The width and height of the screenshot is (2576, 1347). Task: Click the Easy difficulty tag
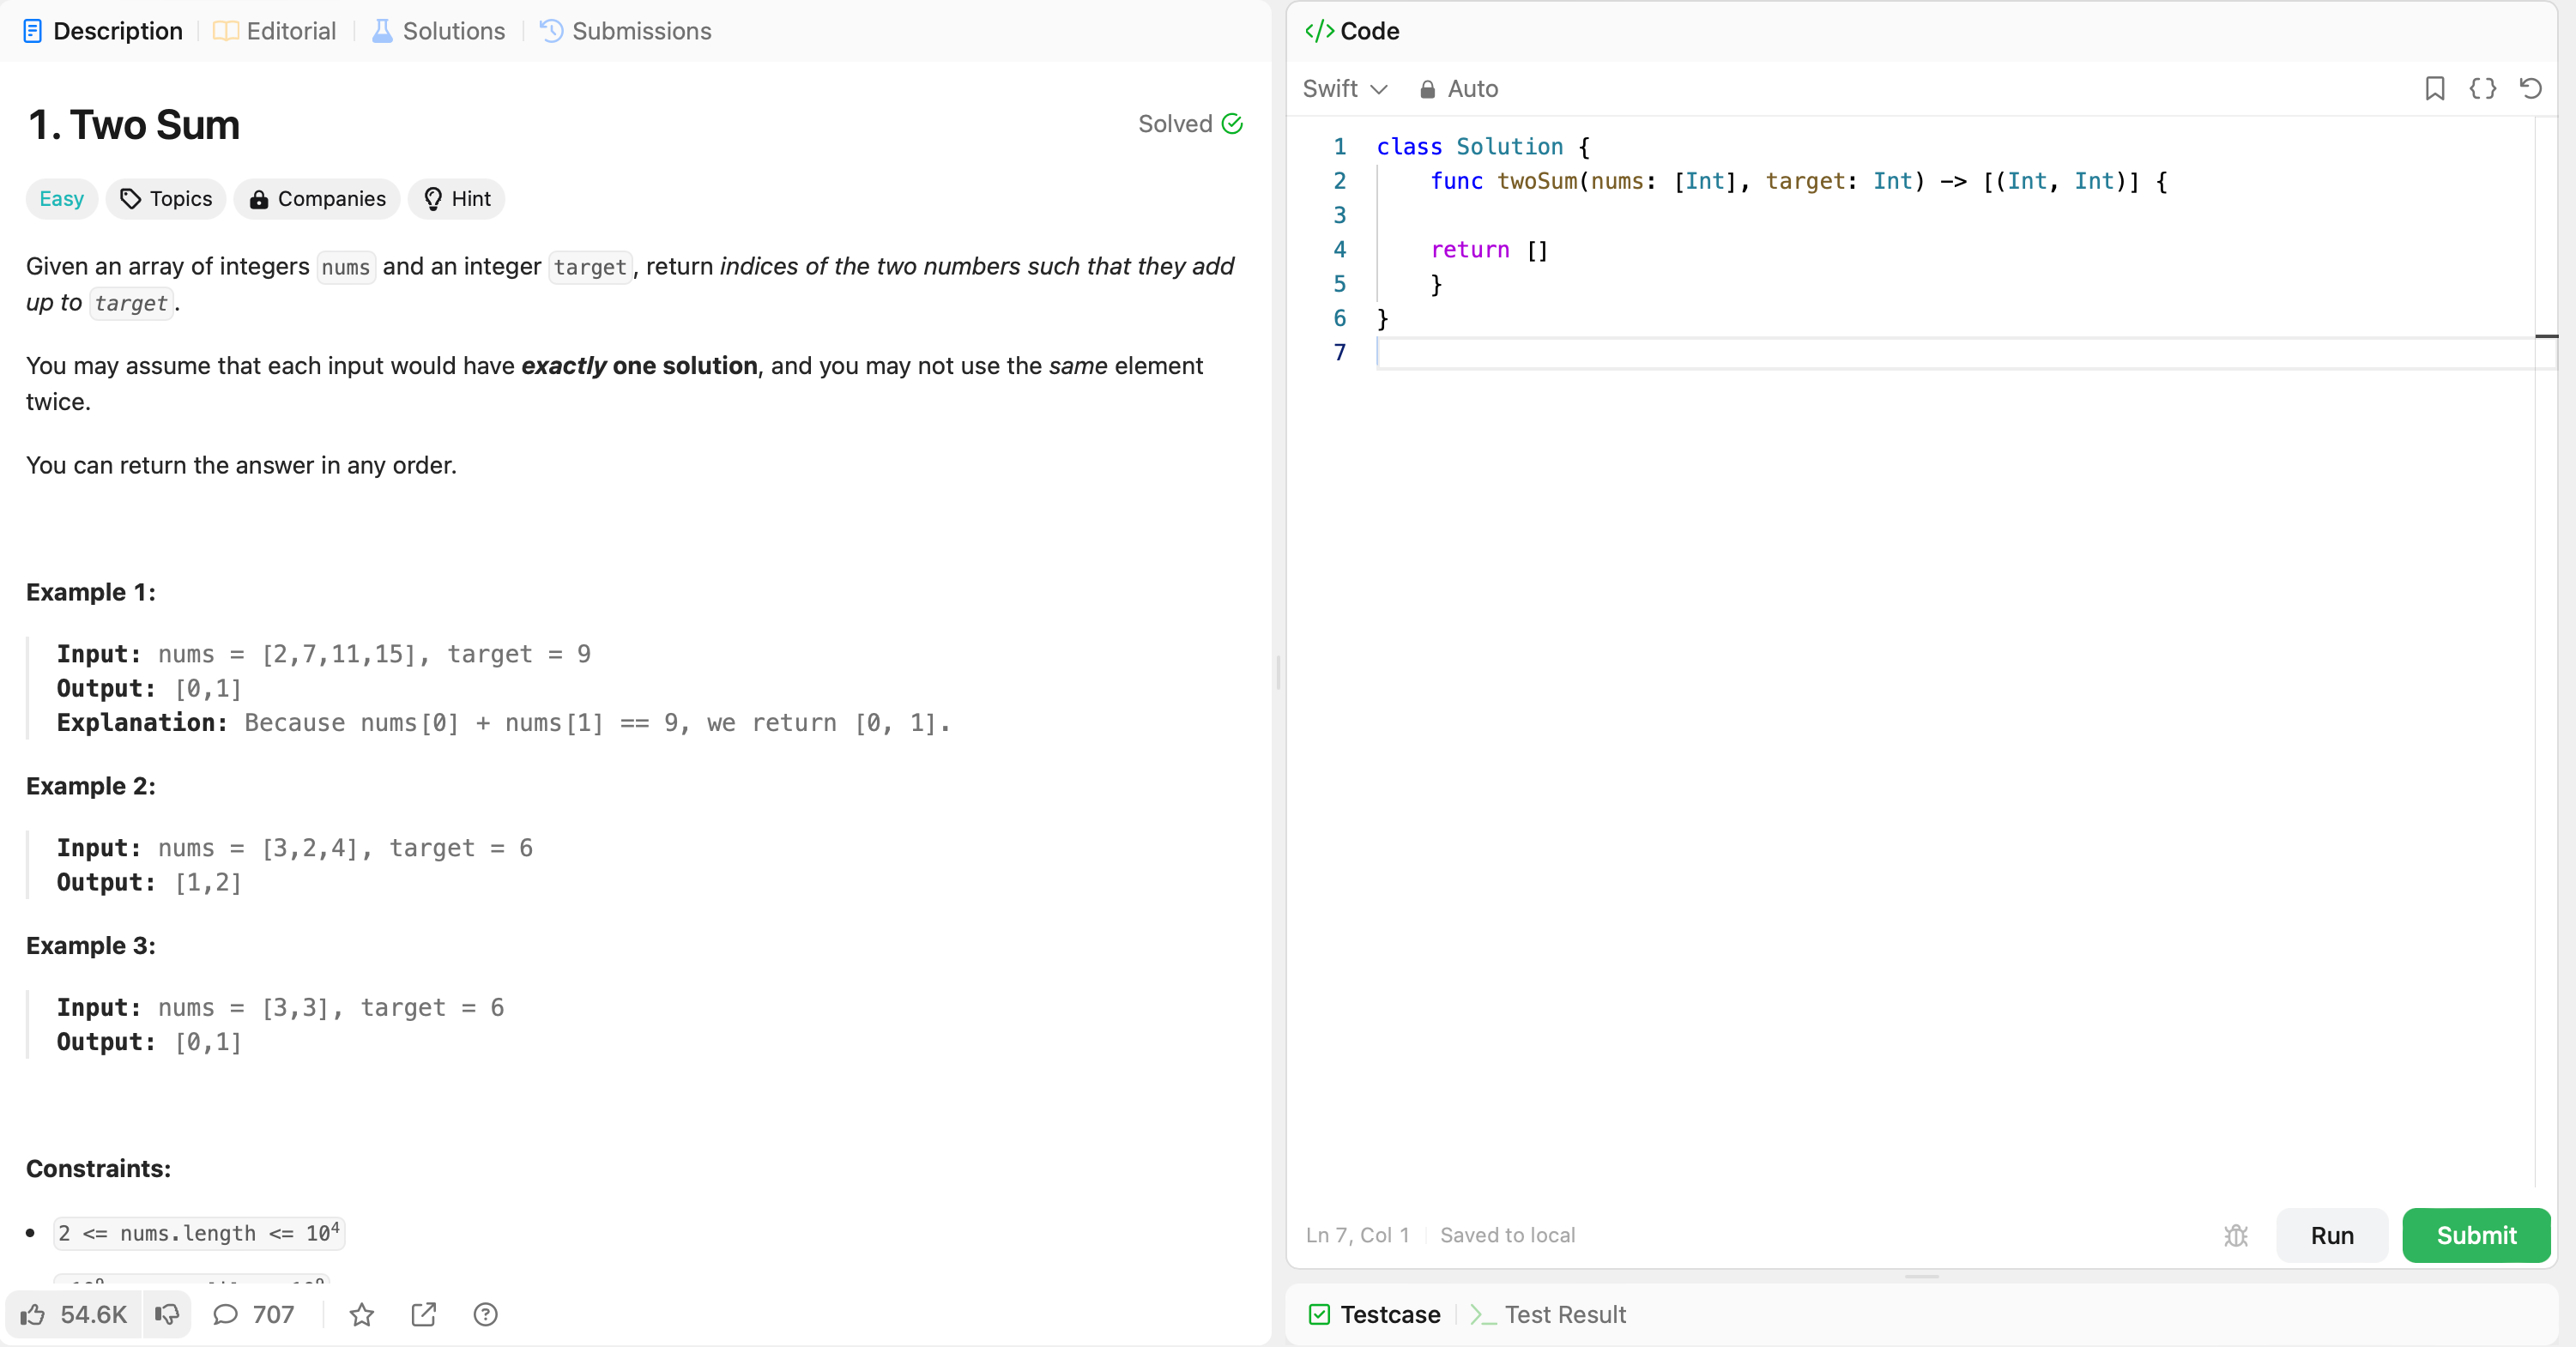(62, 199)
